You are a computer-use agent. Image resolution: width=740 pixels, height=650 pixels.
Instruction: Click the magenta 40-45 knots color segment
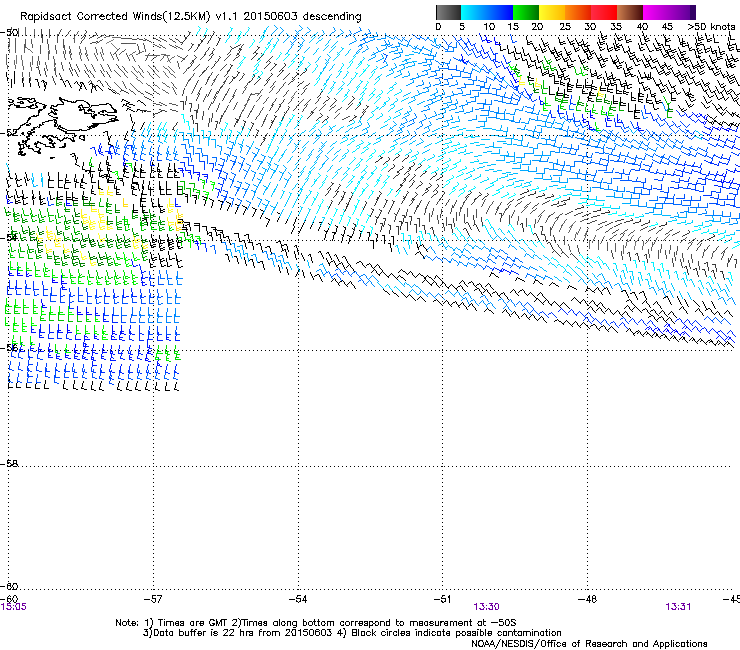point(656,12)
